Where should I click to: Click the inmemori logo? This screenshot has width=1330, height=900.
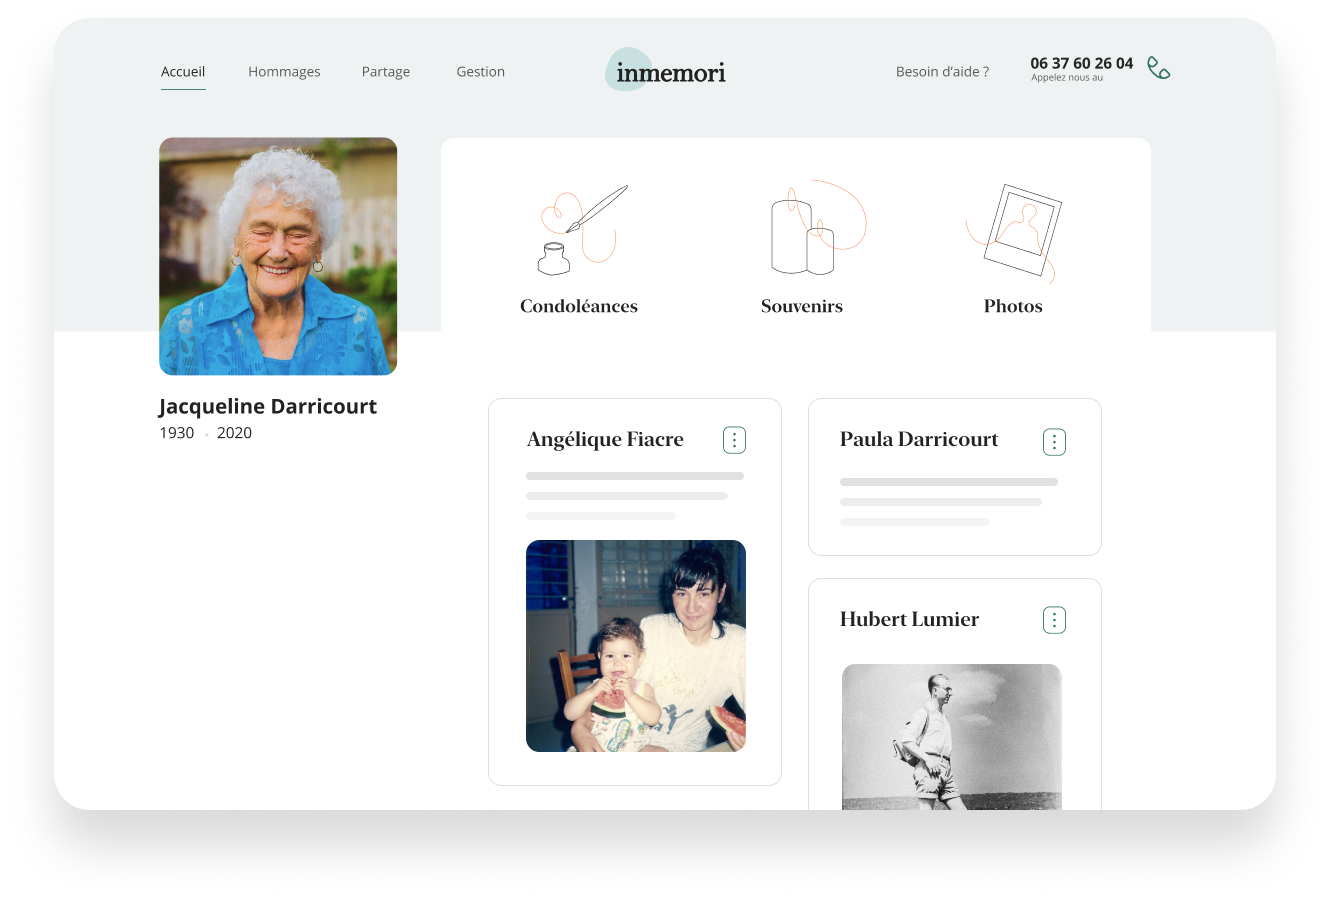666,70
